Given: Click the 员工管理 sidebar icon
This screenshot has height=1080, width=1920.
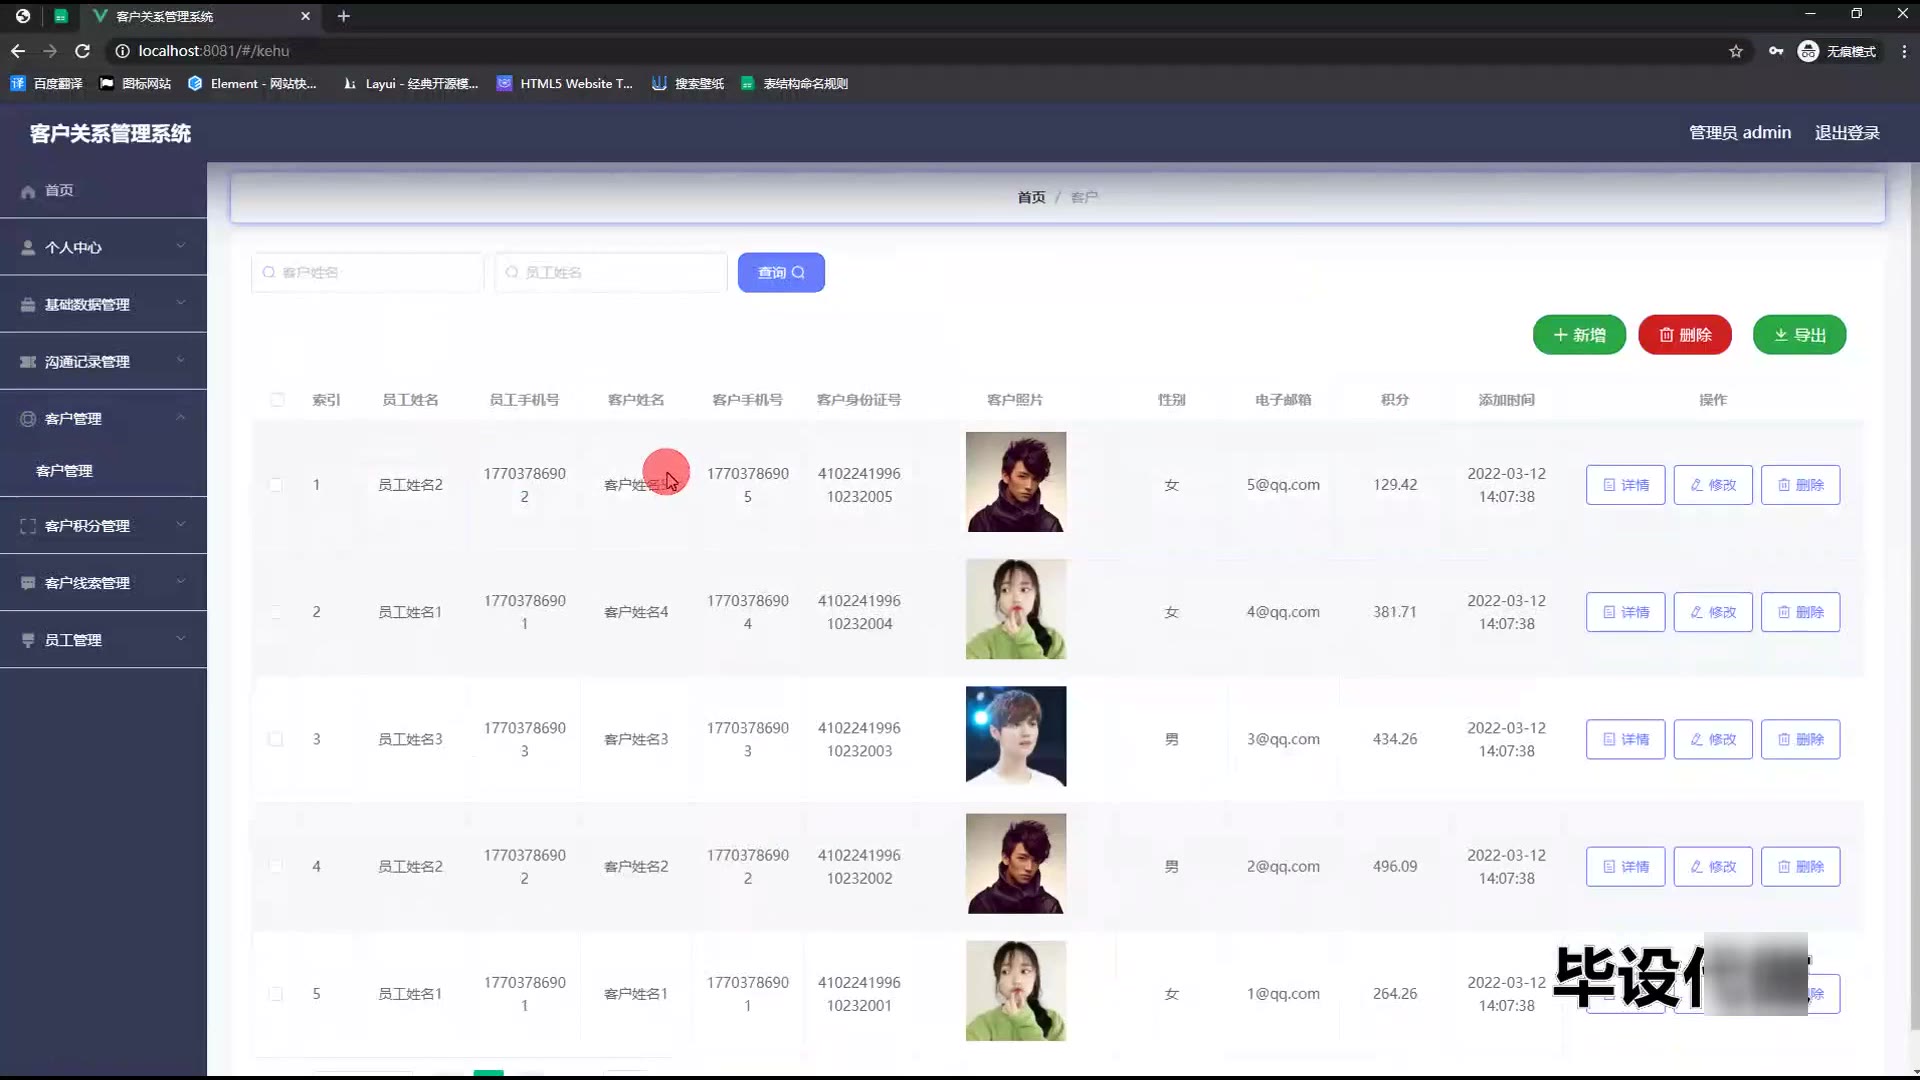Looking at the screenshot, I should [28, 640].
